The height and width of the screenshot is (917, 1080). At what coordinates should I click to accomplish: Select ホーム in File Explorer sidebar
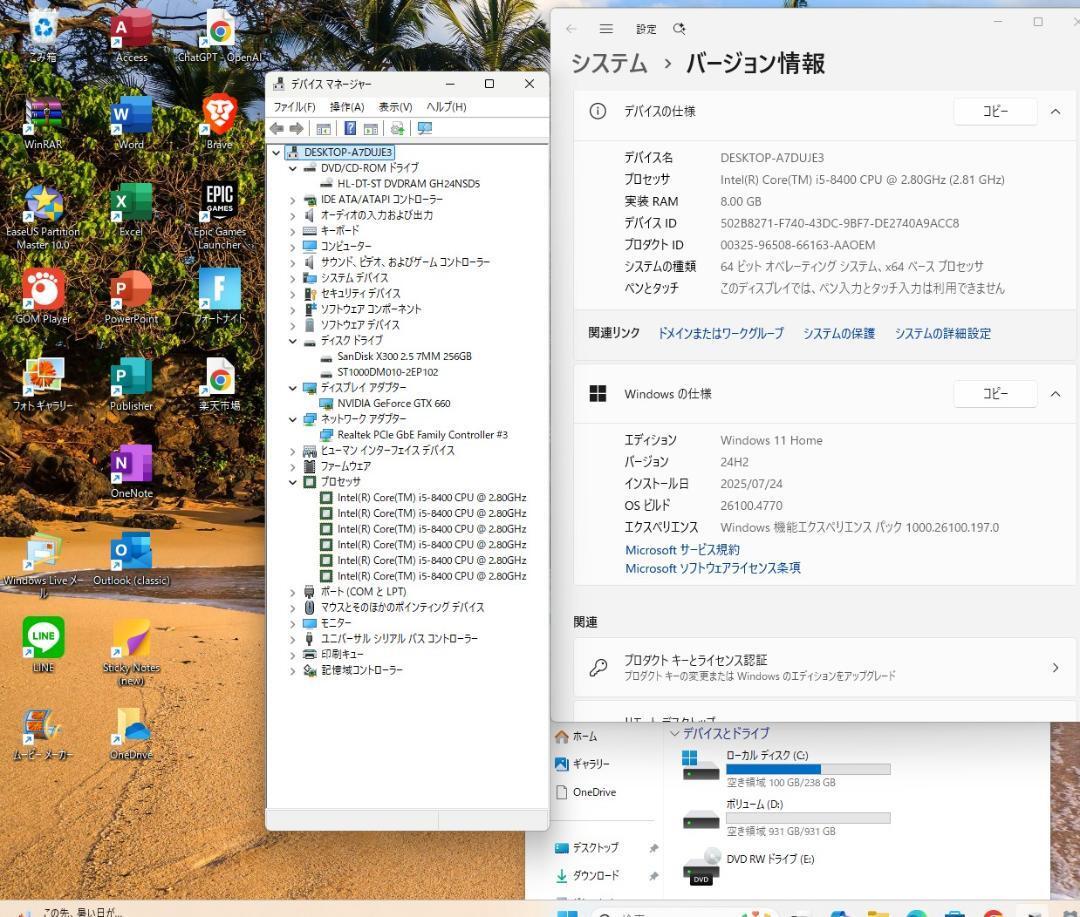pos(577,736)
